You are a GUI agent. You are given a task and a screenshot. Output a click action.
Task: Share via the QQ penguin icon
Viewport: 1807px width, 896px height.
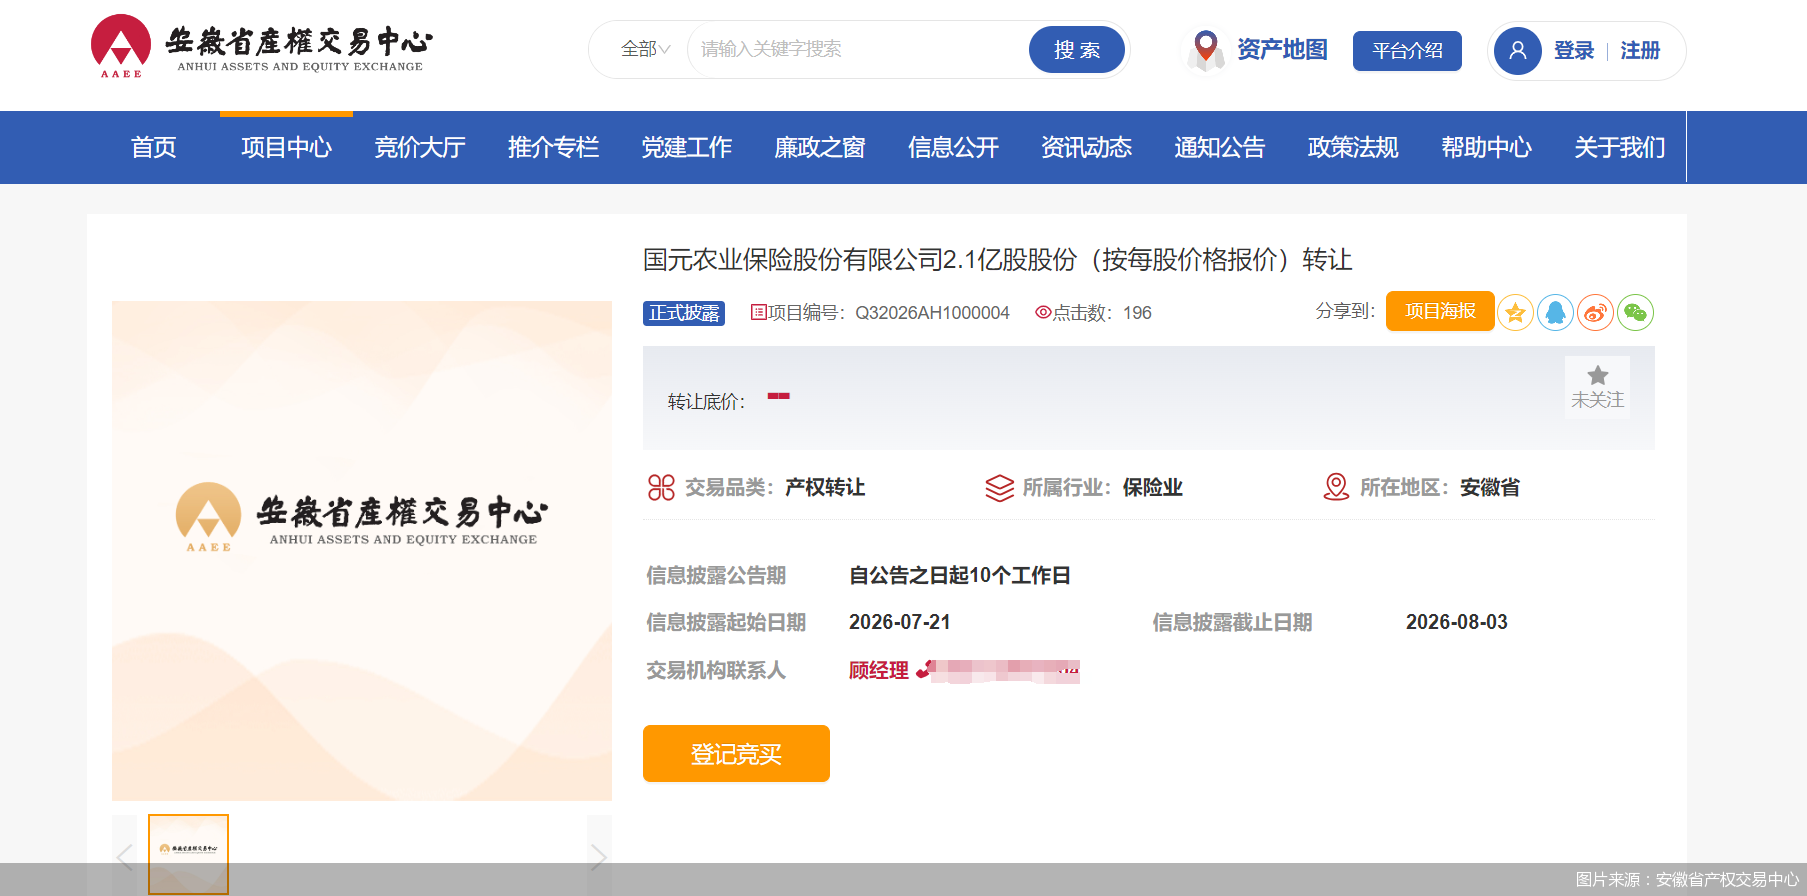1555,313
